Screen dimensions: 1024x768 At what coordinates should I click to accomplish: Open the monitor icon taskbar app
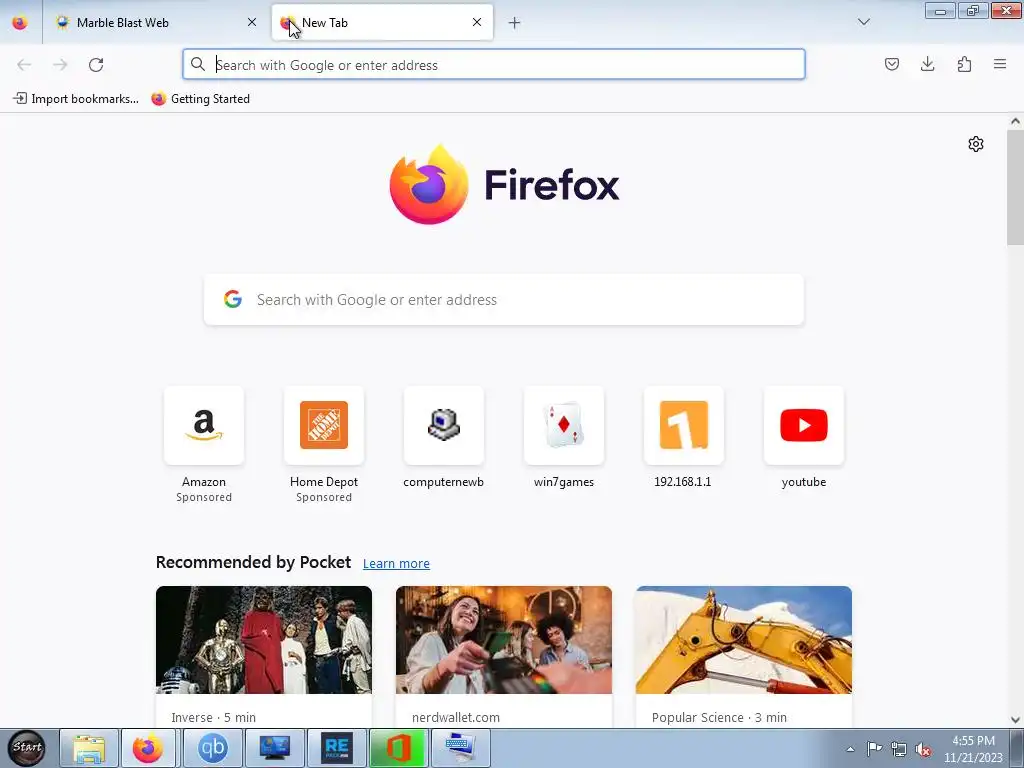click(275, 748)
